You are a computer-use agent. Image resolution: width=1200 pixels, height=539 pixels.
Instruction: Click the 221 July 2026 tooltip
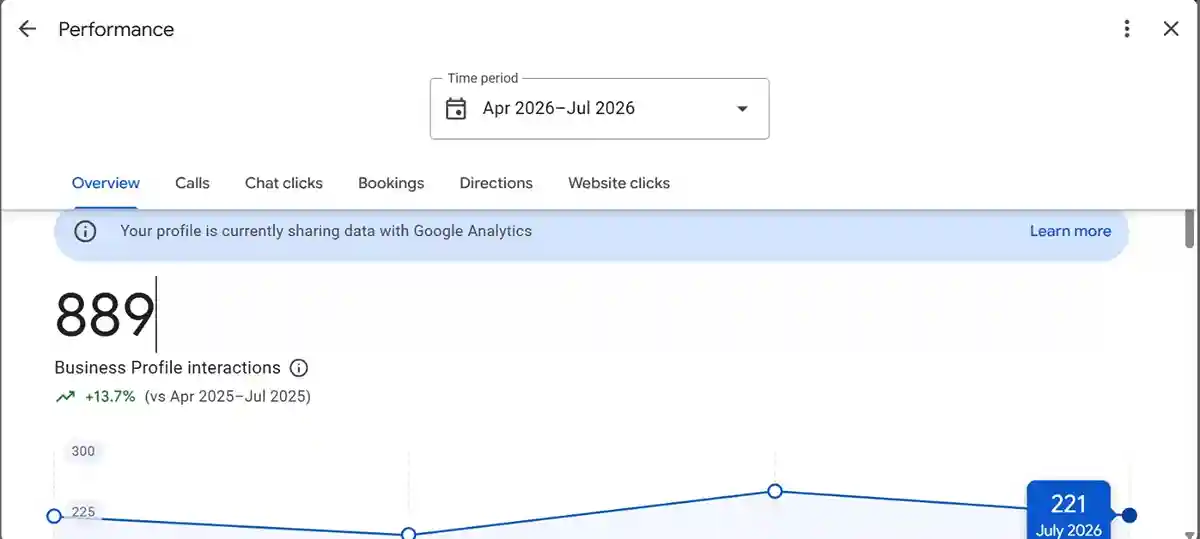(1068, 510)
